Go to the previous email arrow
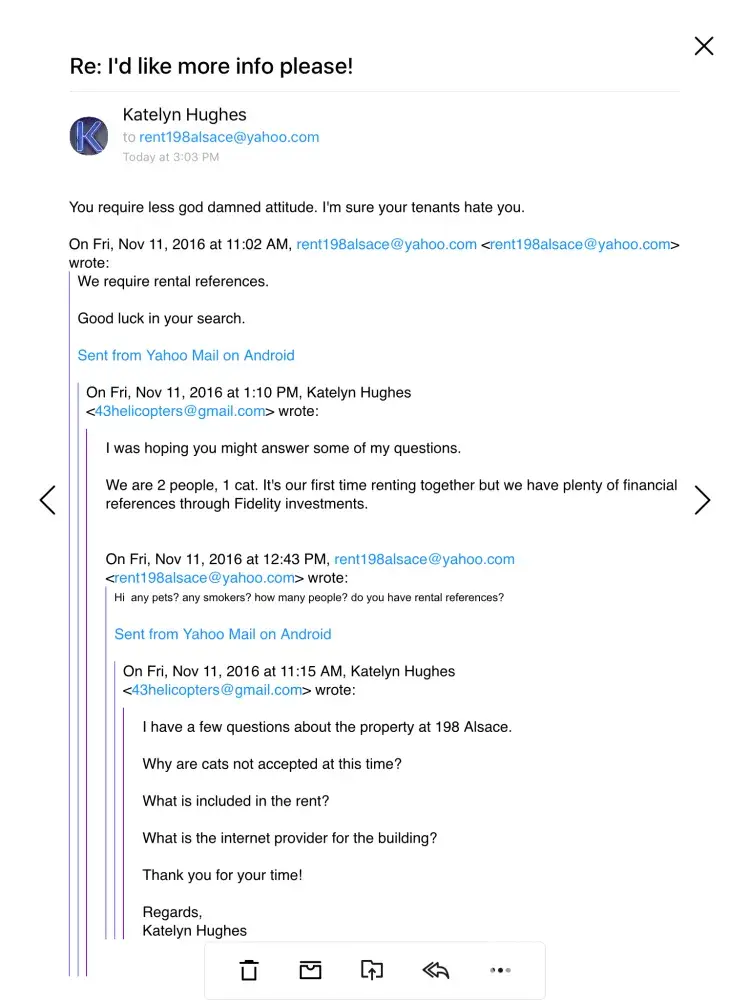 [47, 500]
